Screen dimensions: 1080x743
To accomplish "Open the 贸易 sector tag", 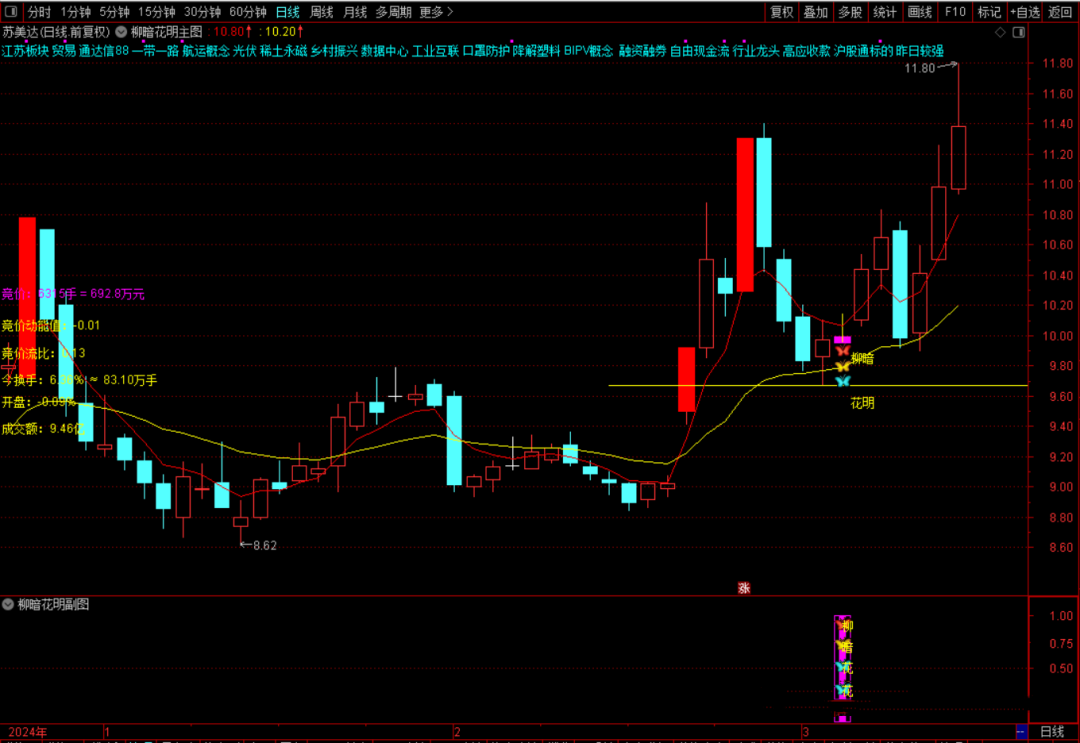I will pos(64,51).
